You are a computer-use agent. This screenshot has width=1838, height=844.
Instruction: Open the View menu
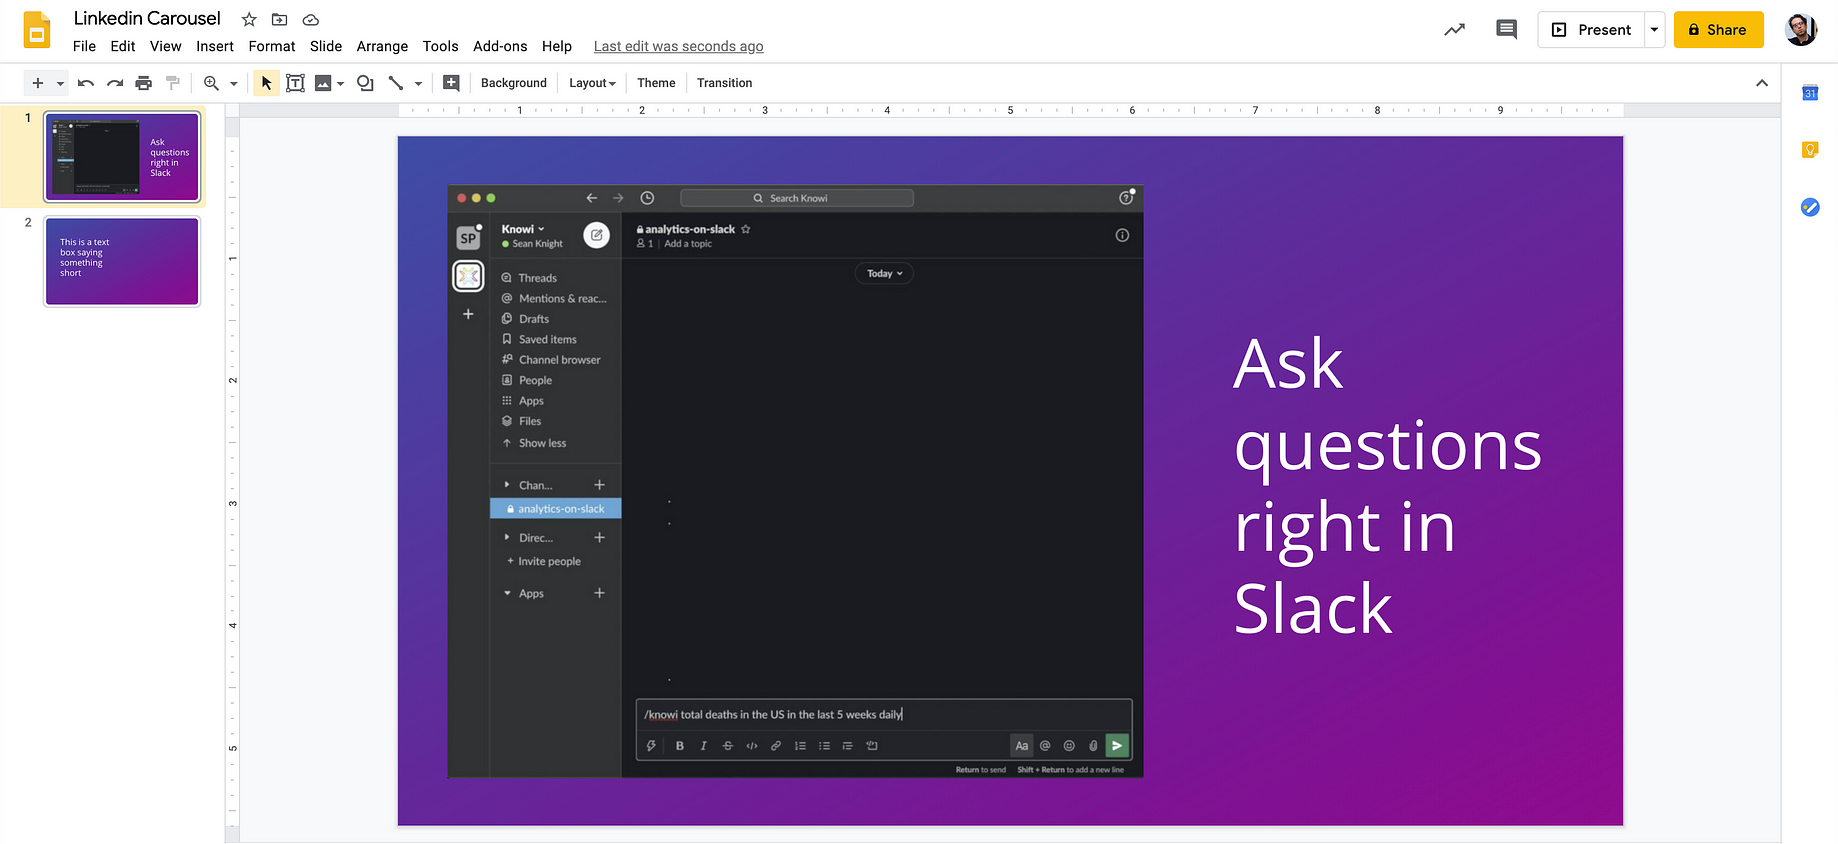click(165, 46)
